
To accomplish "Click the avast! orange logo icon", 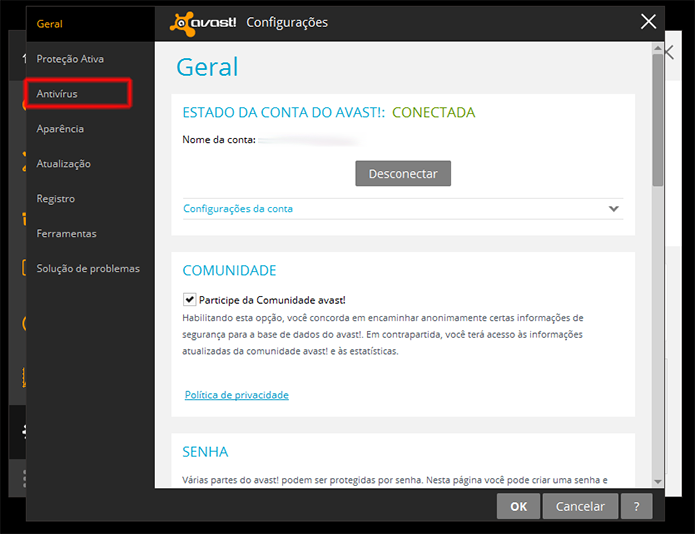I will pos(182,23).
